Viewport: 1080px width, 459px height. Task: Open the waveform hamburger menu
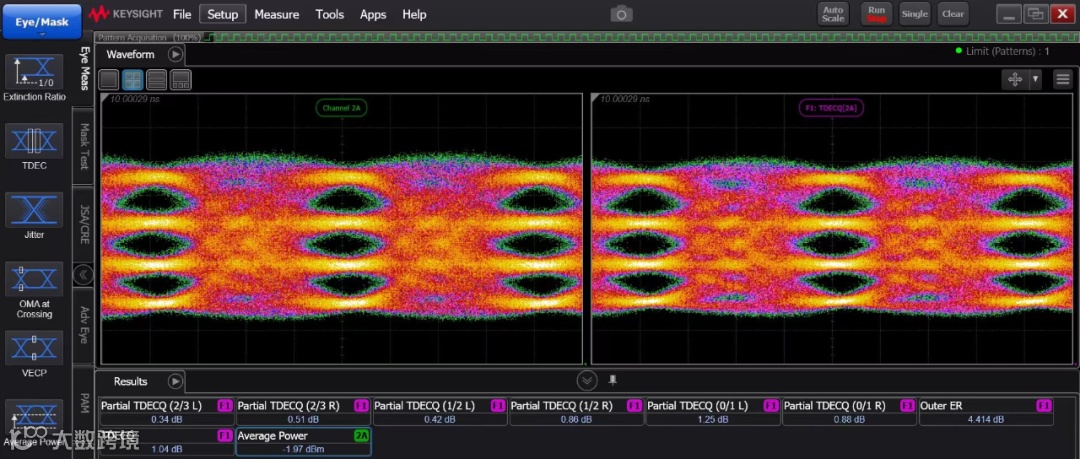click(x=1061, y=79)
